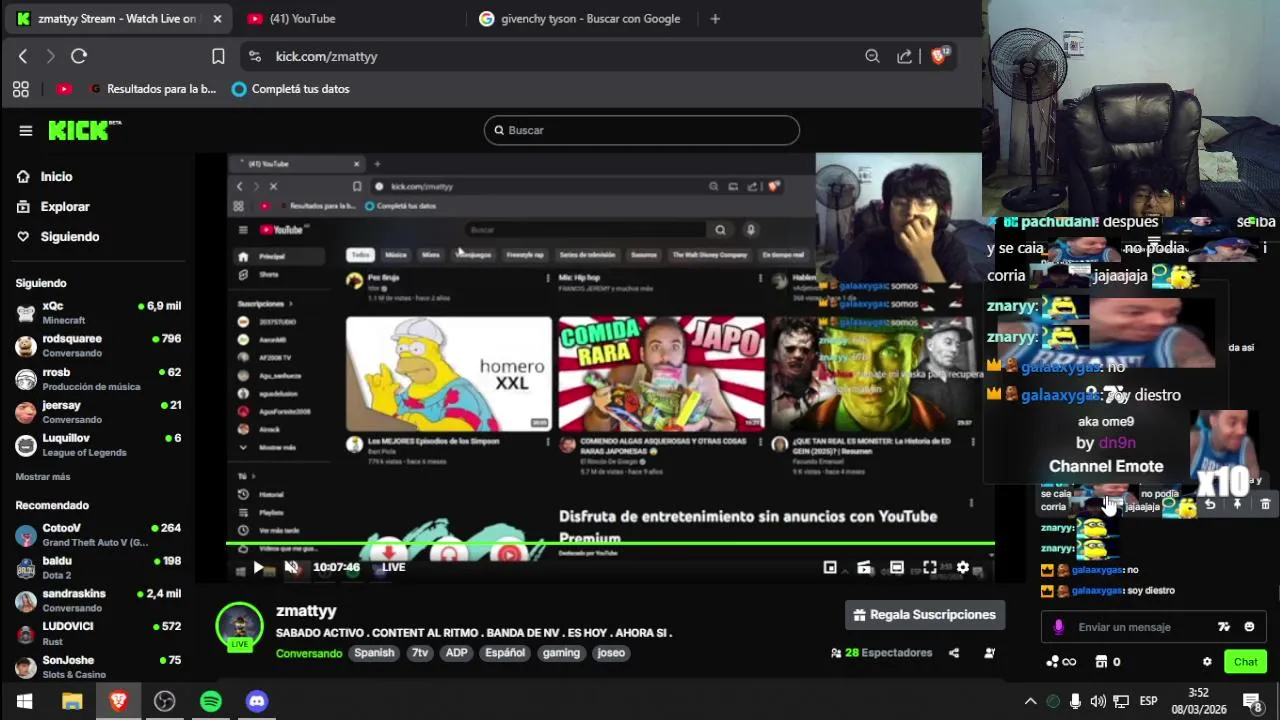Viewport: 1280px width, 720px height.
Task: Jump to LIVE in Kick player
Action: (x=393, y=567)
